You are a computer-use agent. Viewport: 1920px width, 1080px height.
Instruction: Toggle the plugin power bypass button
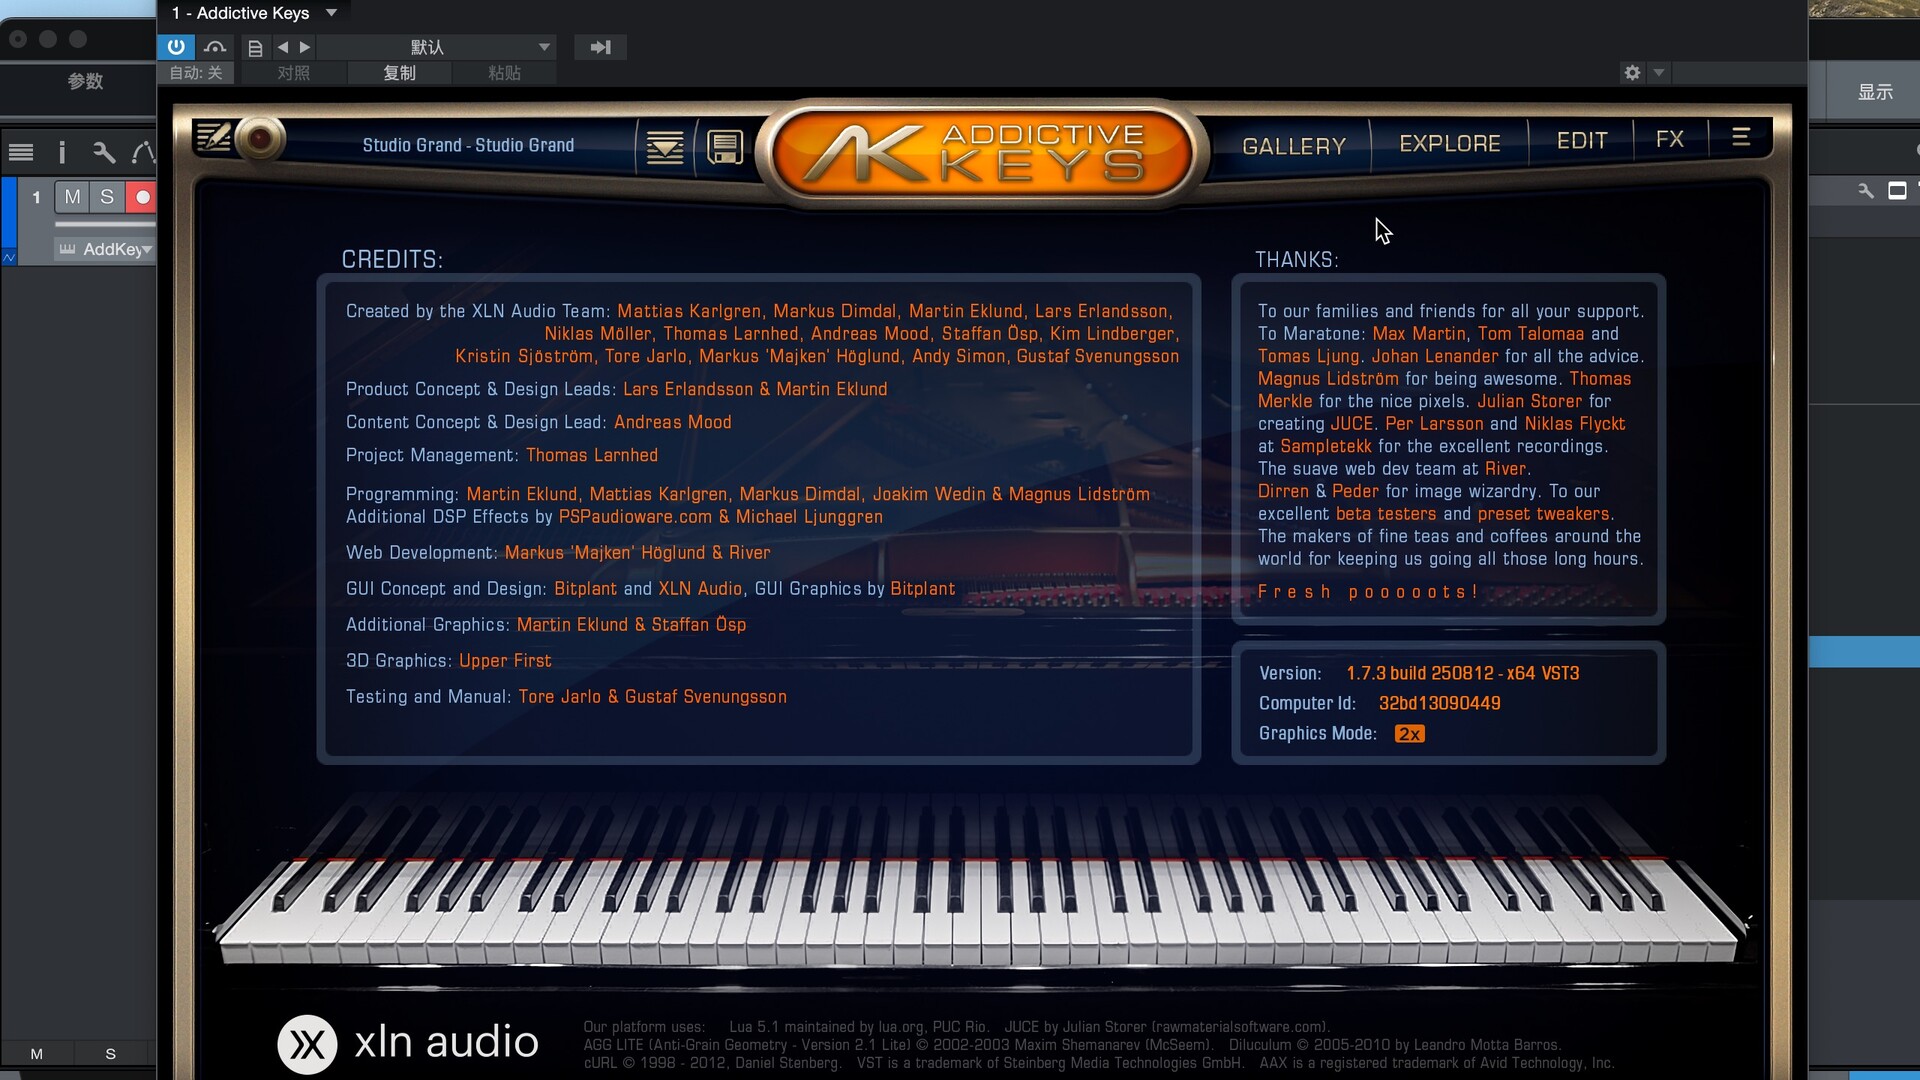pos(176,46)
